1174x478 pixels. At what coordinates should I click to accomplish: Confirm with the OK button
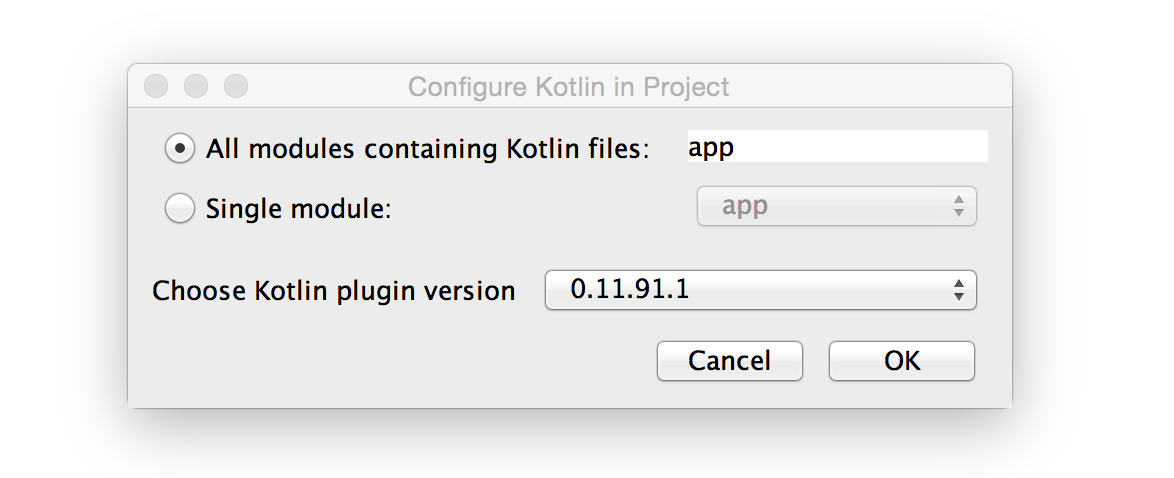click(901, 361)
